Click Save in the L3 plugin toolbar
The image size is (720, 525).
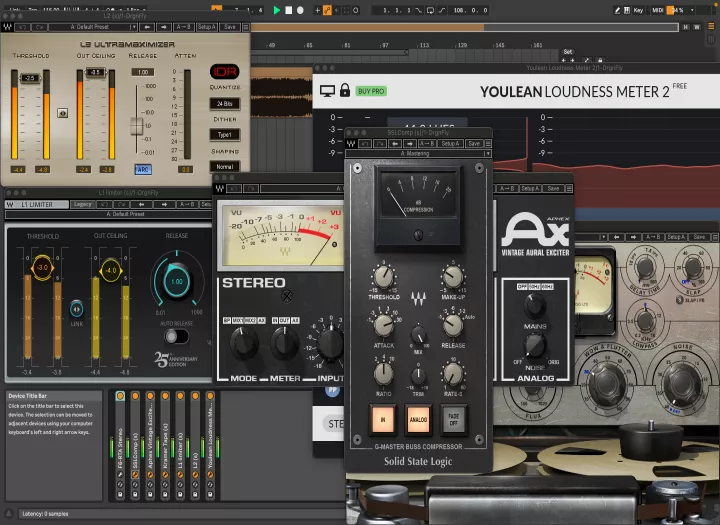230,27
